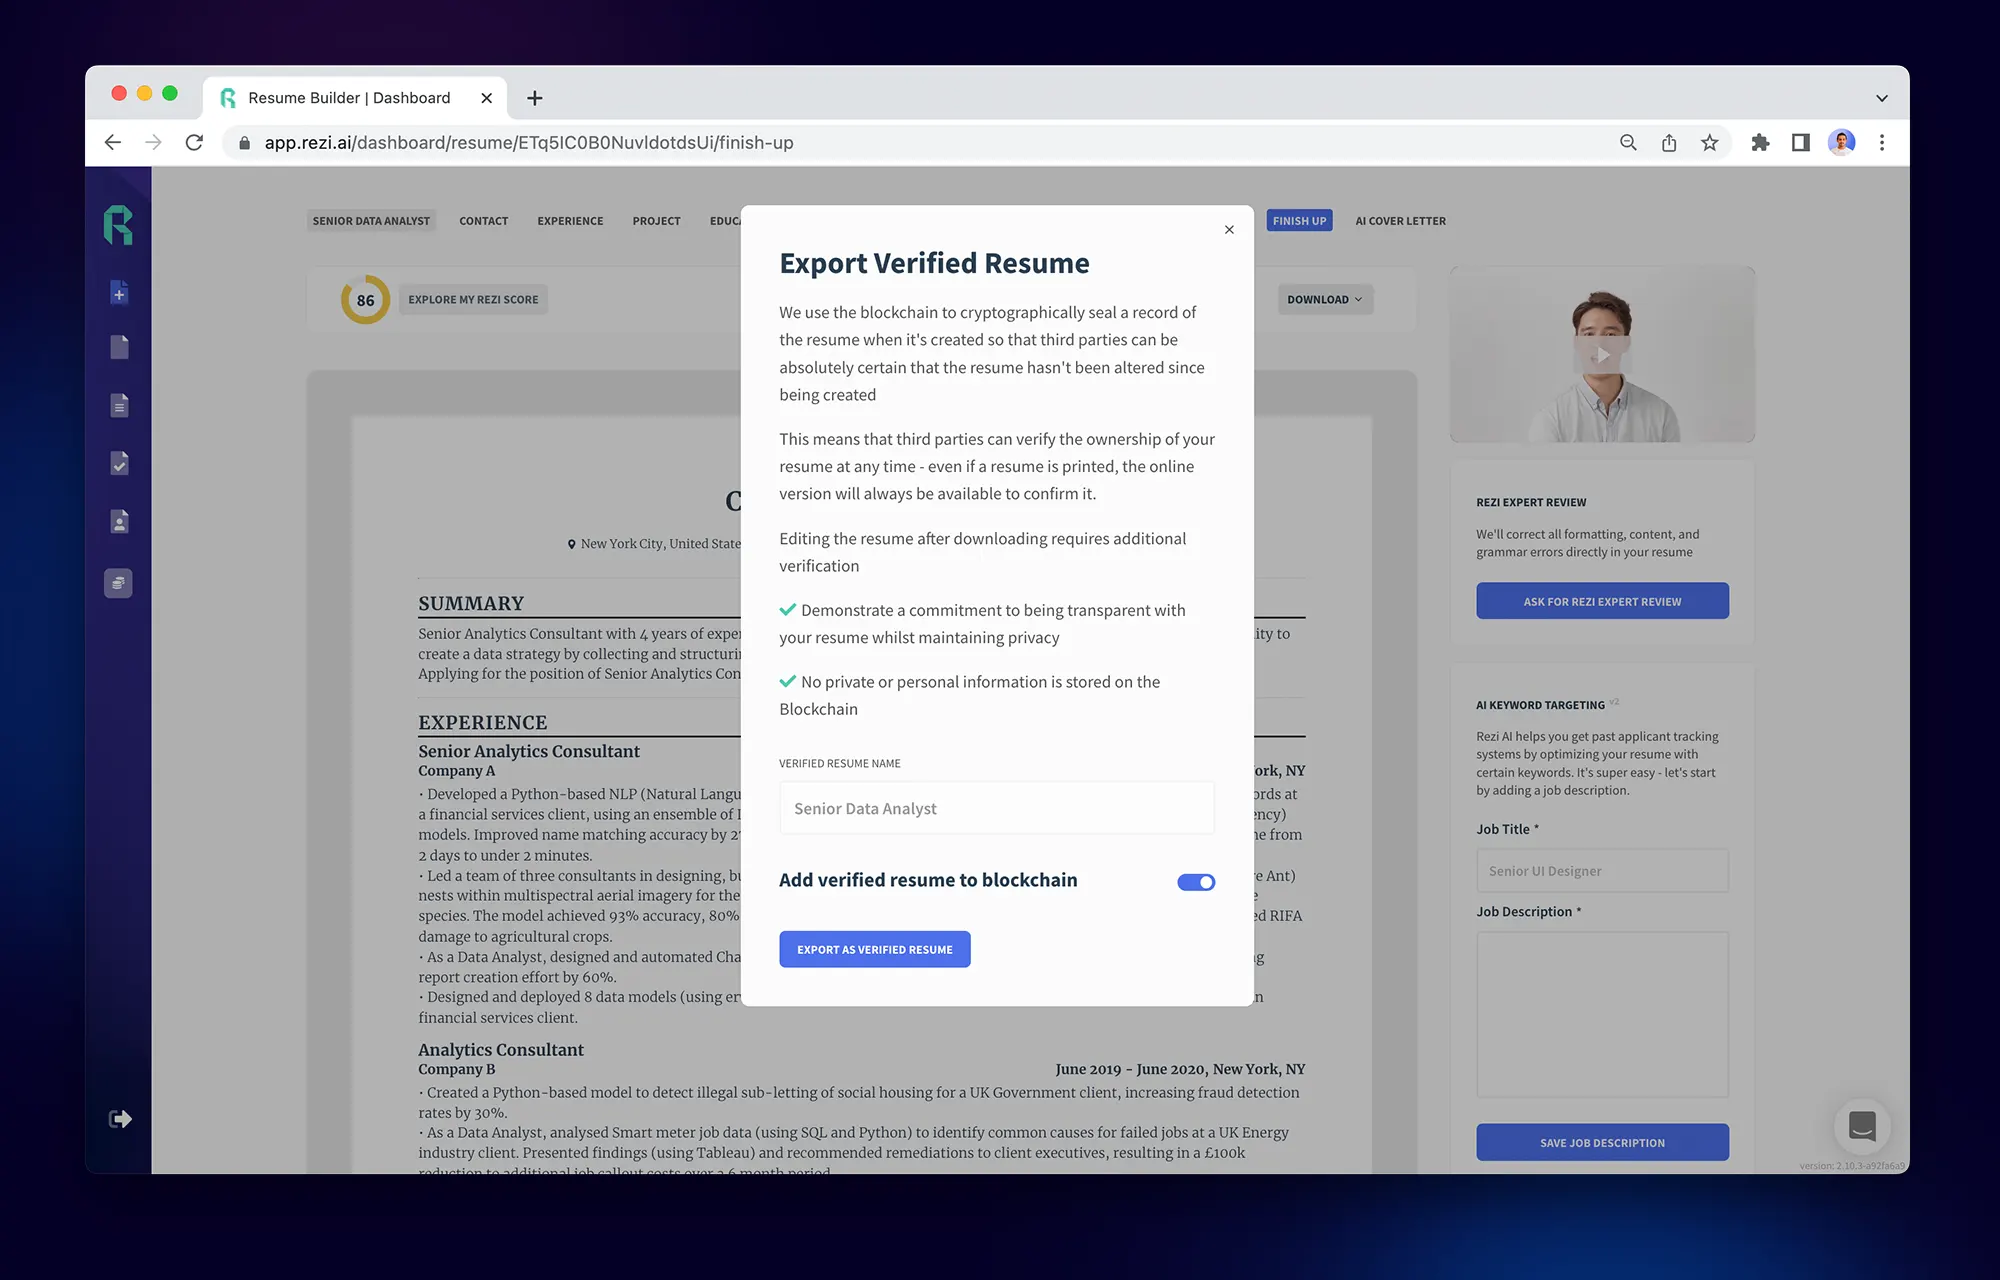Screen dimensions: 2000x1280
Task: Bookmark this page with the star icon
Action: tap(1710, 143)
